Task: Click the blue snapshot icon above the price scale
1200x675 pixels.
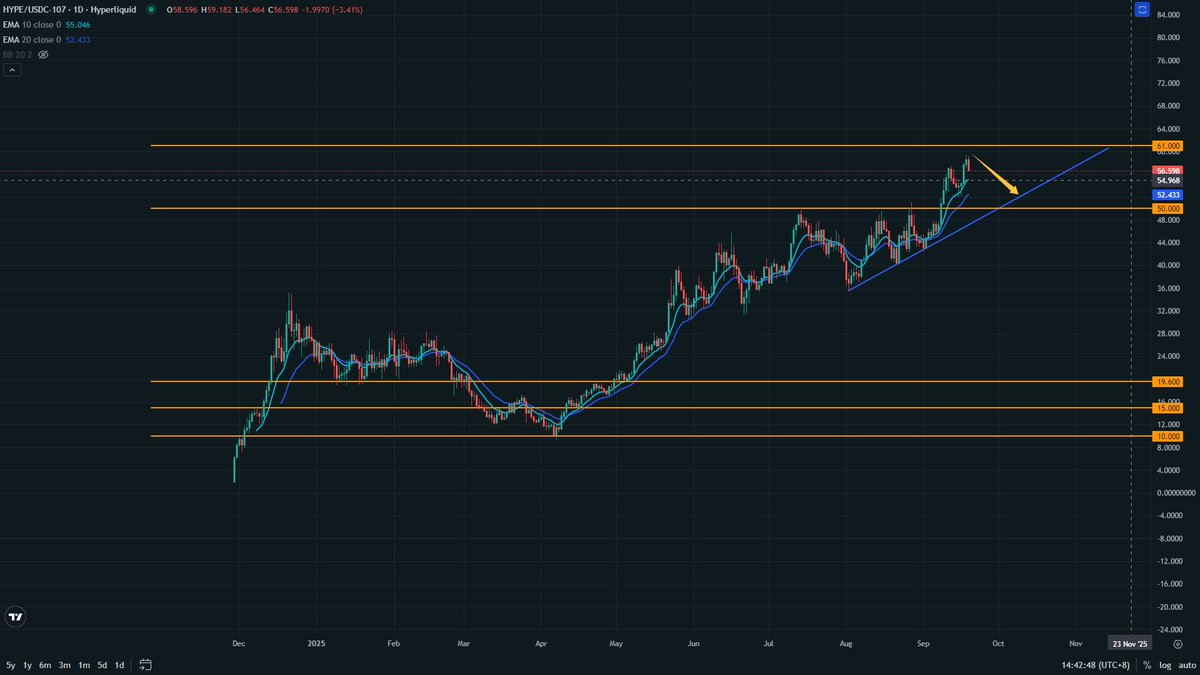Action: click(1142, 9)
